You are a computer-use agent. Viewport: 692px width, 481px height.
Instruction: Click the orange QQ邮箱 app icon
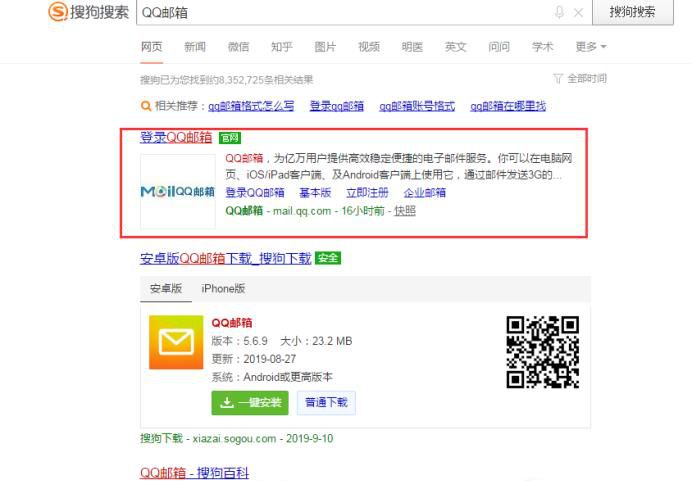click(176, 342)
